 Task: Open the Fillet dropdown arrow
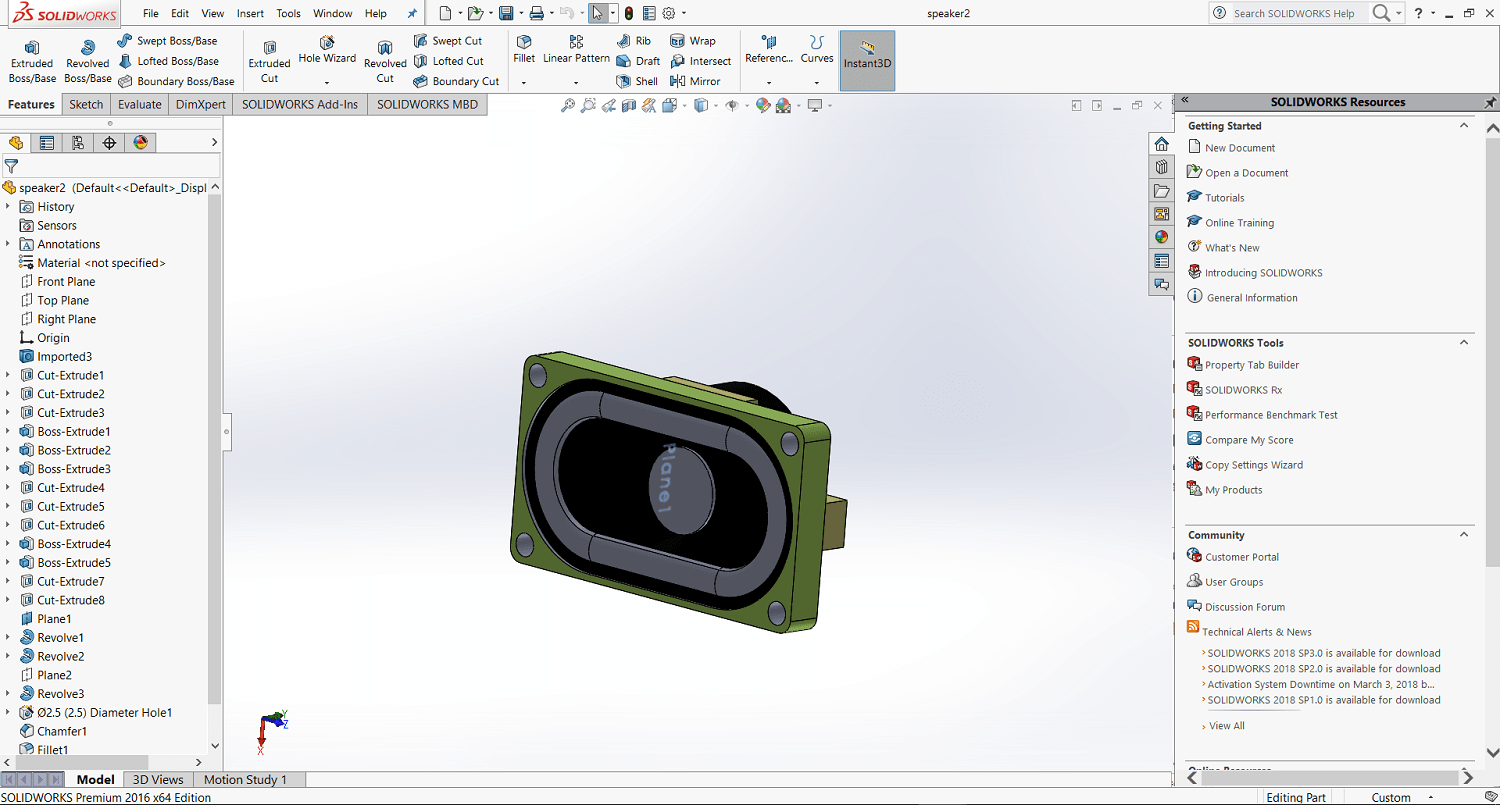click(x=524, y=82)
